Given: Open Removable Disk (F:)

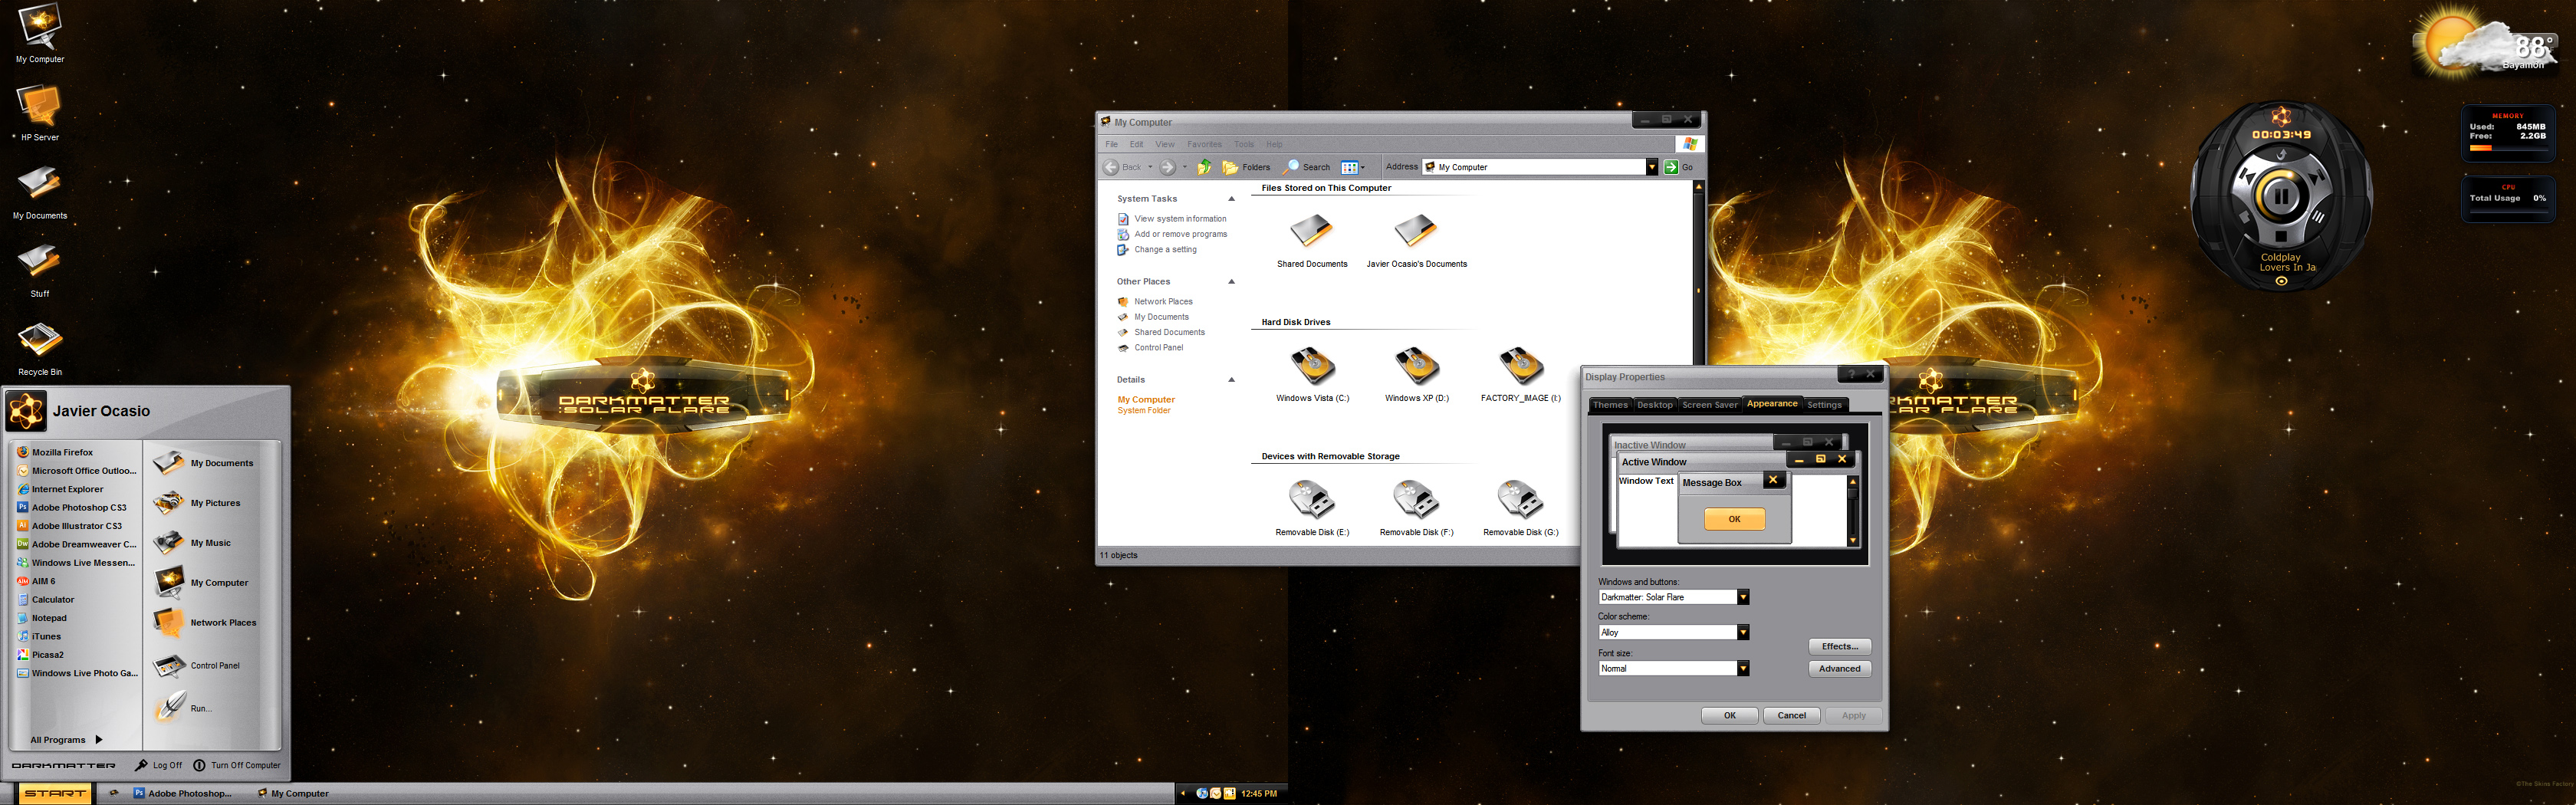Looking at the screenshot, I should [1416, 508].
